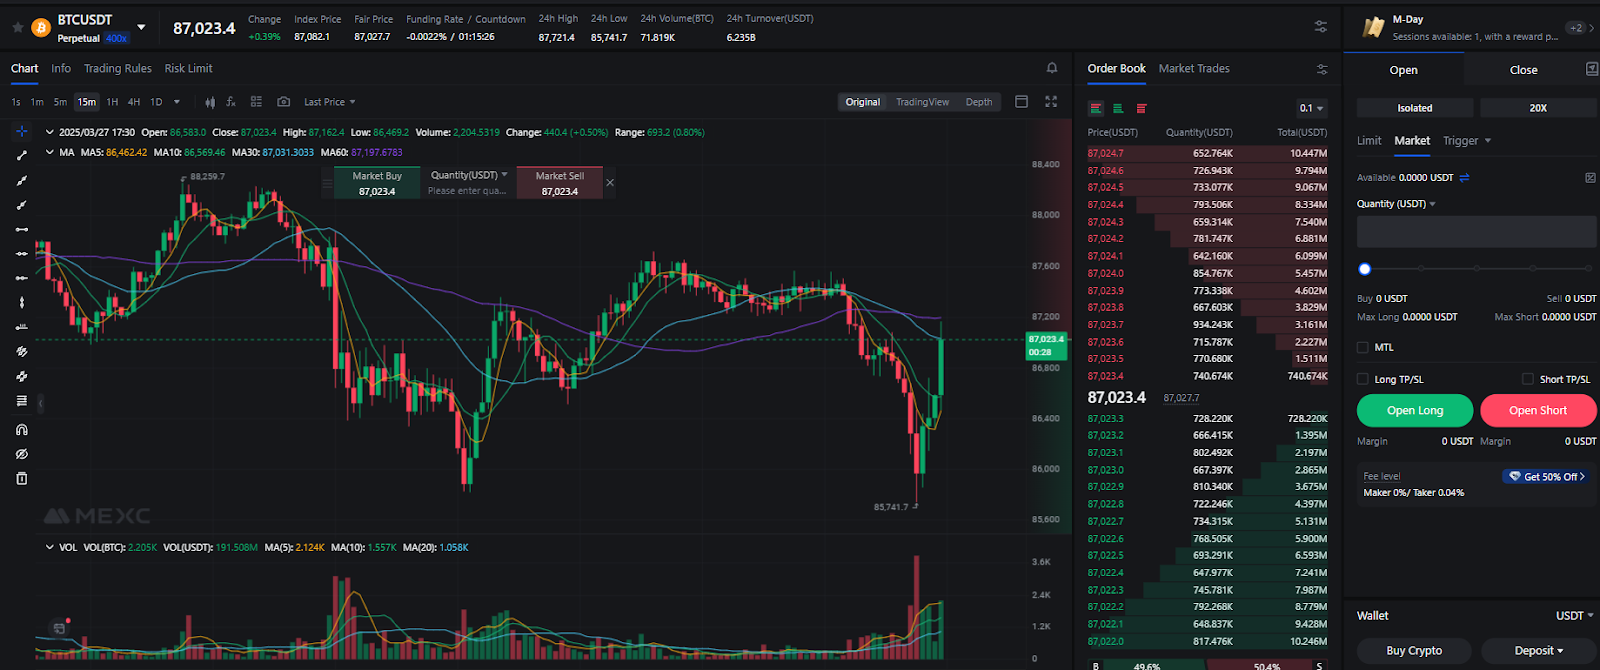Open the Risk Limit tab
The height and width of the screenshot is (670, 1600).
(189, 69)
